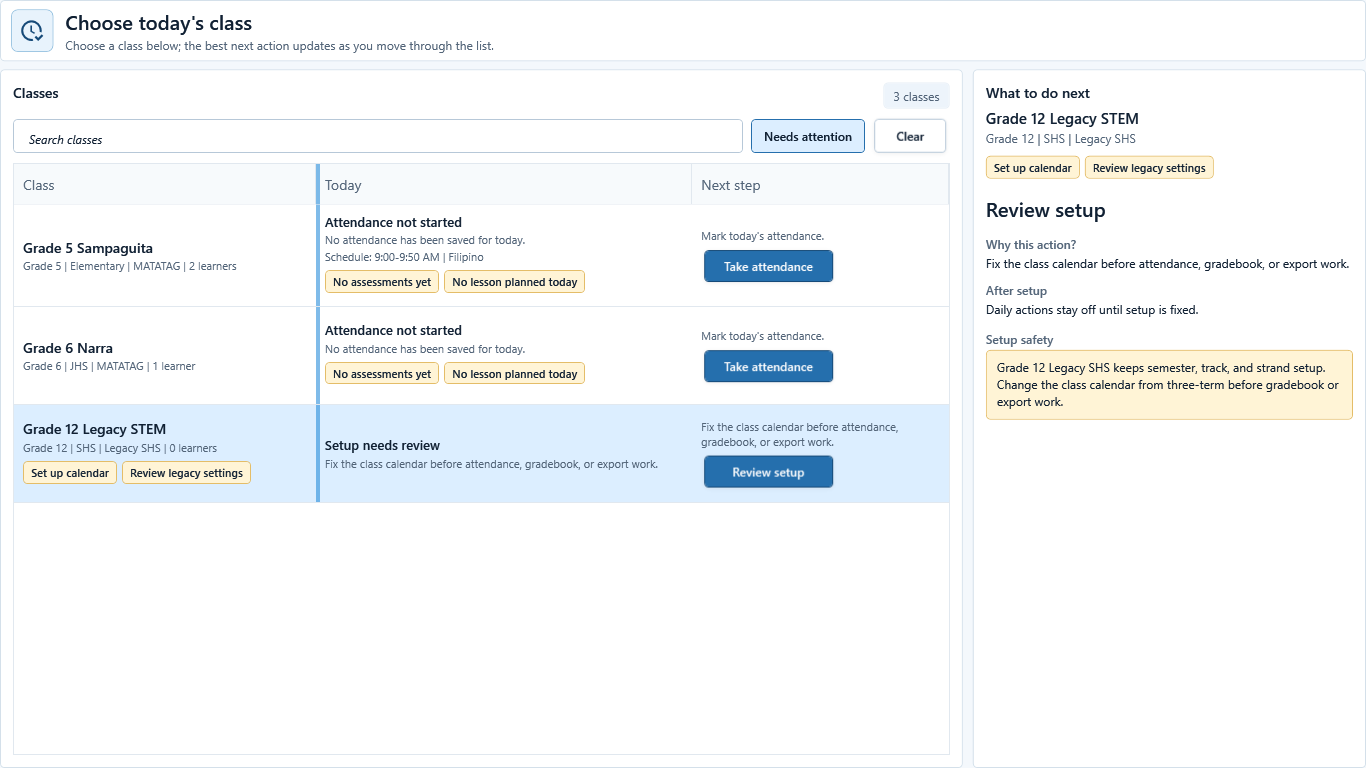
Task: Click the Setup needs review status
Action: pyautogui.click(x=382, y=446)
